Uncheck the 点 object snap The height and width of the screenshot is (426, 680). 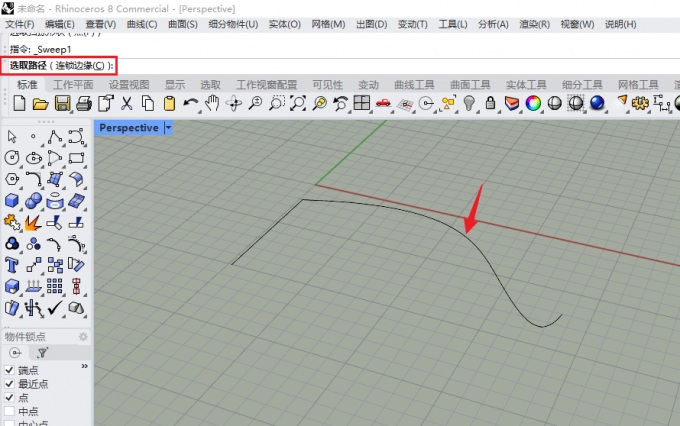[x=9, y=397]
